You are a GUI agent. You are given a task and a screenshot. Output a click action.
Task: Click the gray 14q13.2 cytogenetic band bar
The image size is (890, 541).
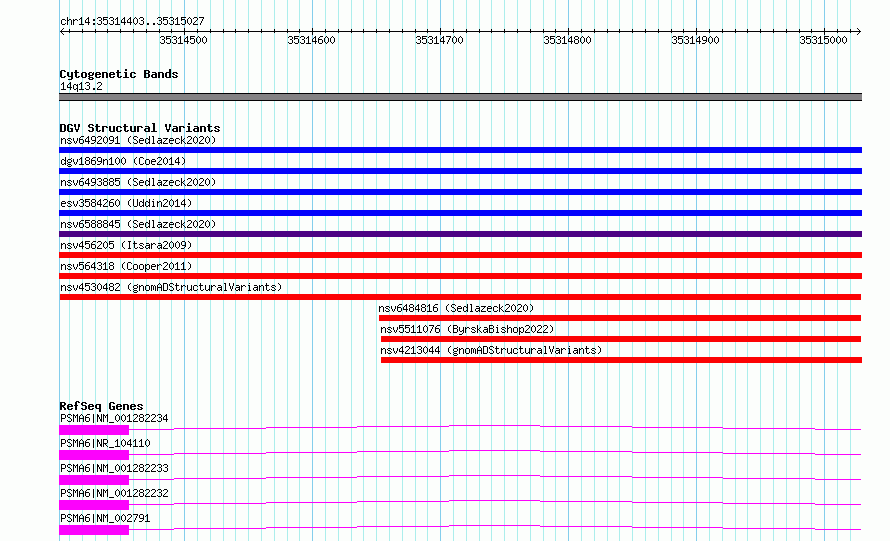coord(460,97)
